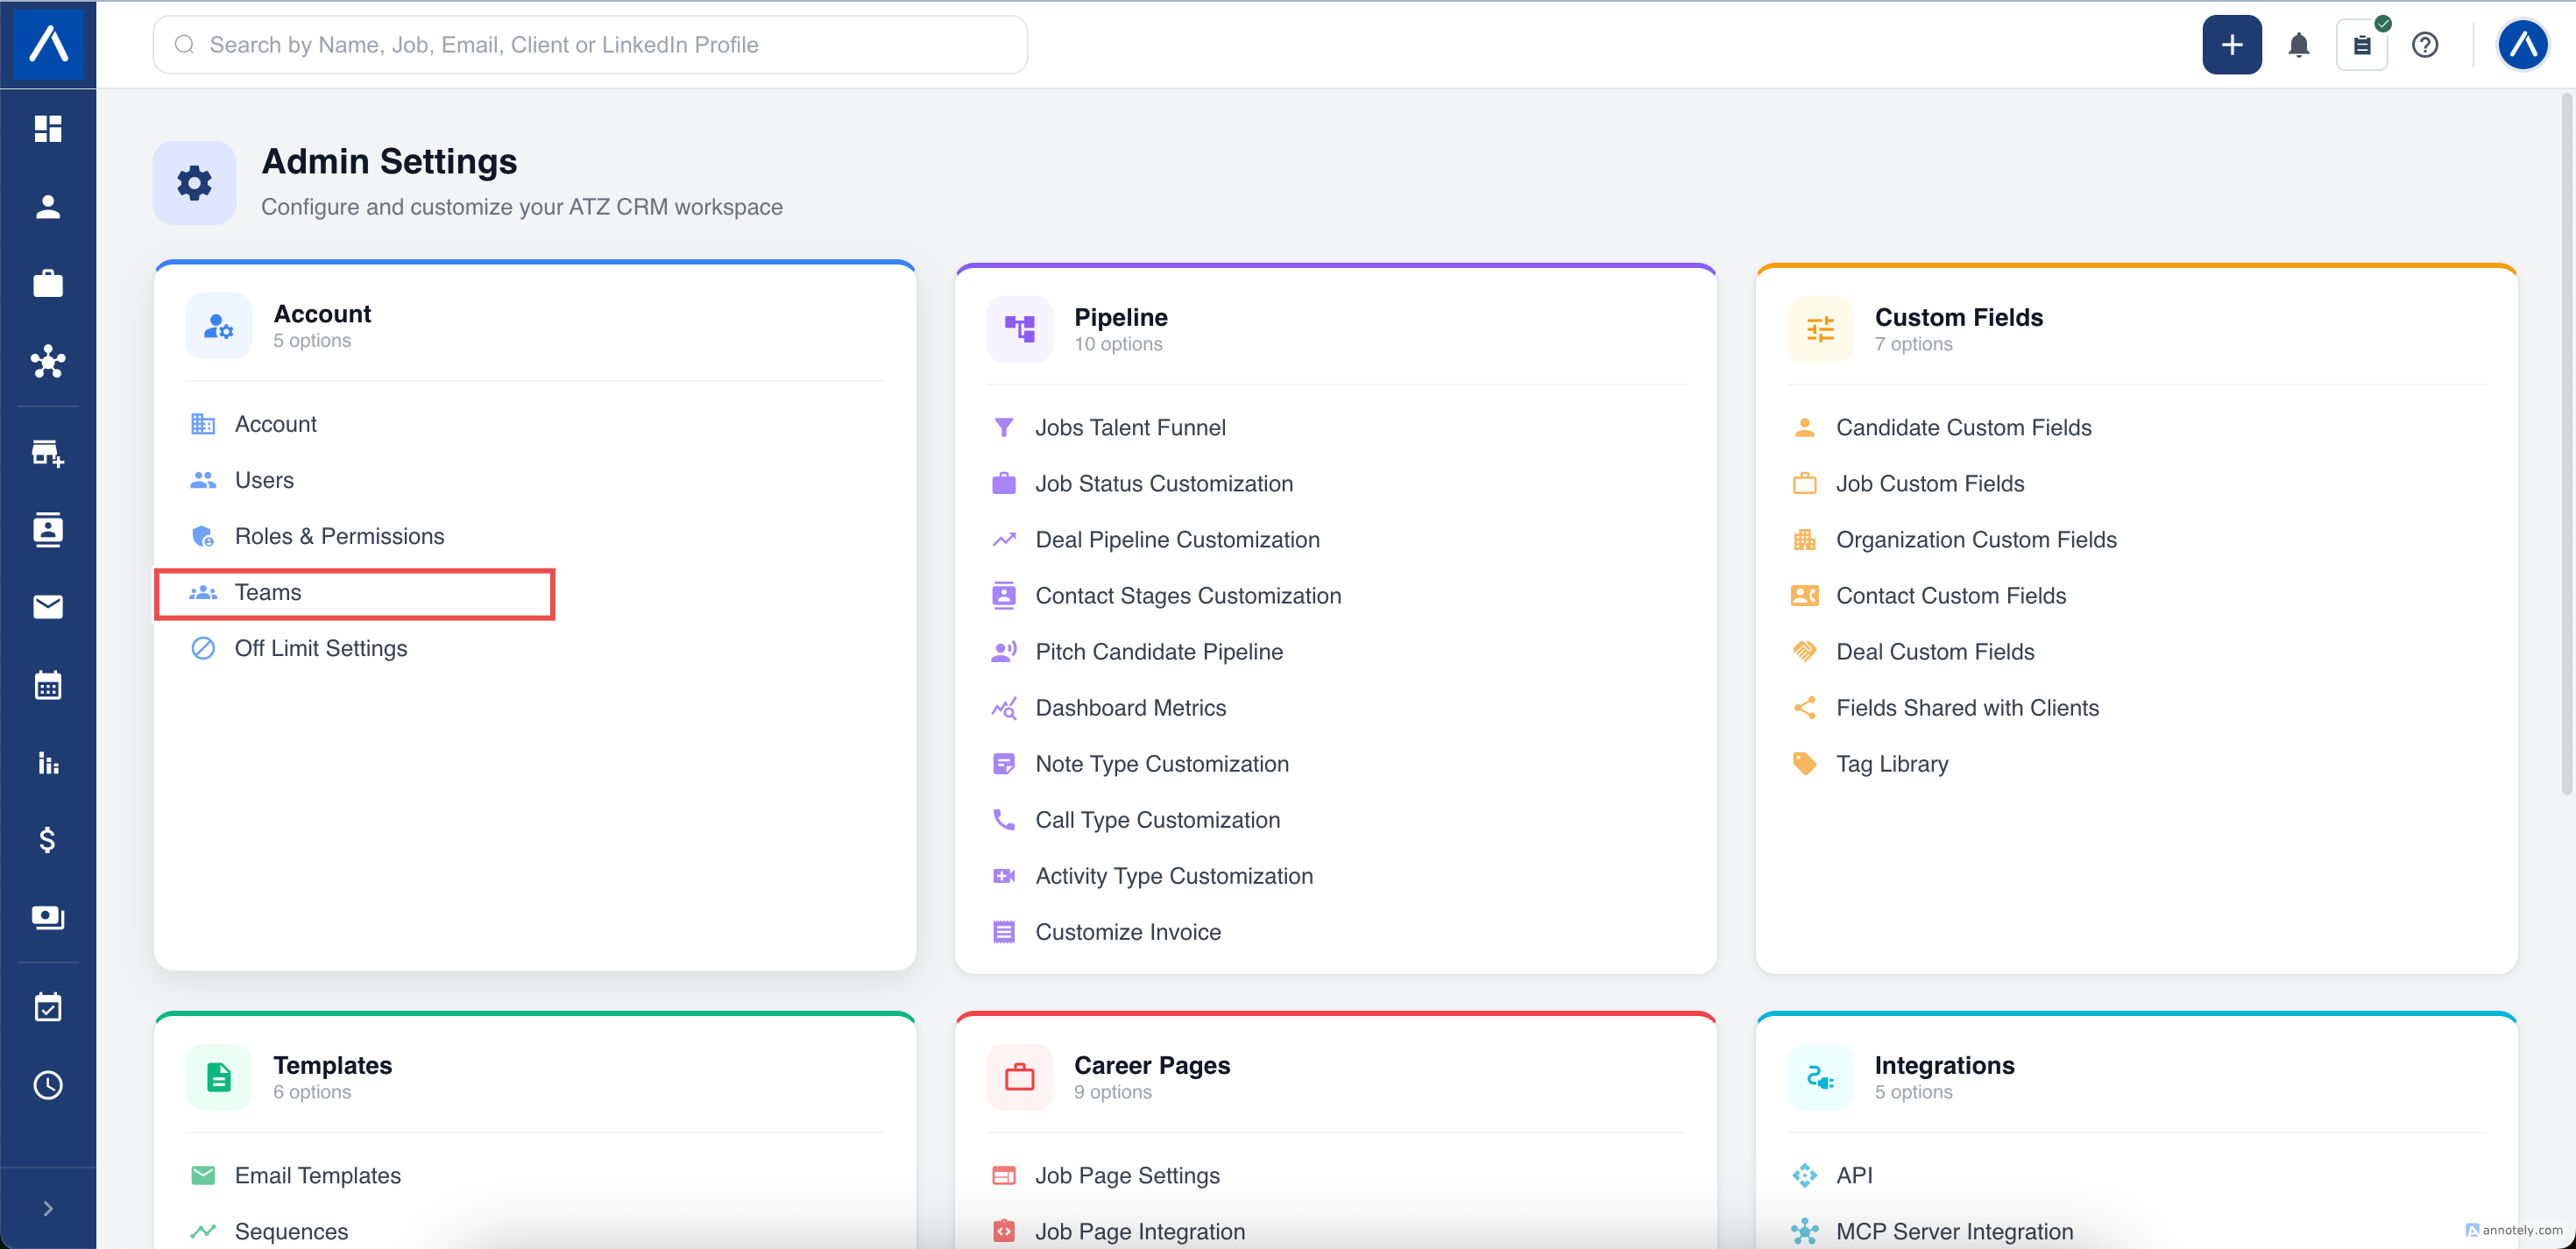Click the notifications bell icon

coord(2298,45)
